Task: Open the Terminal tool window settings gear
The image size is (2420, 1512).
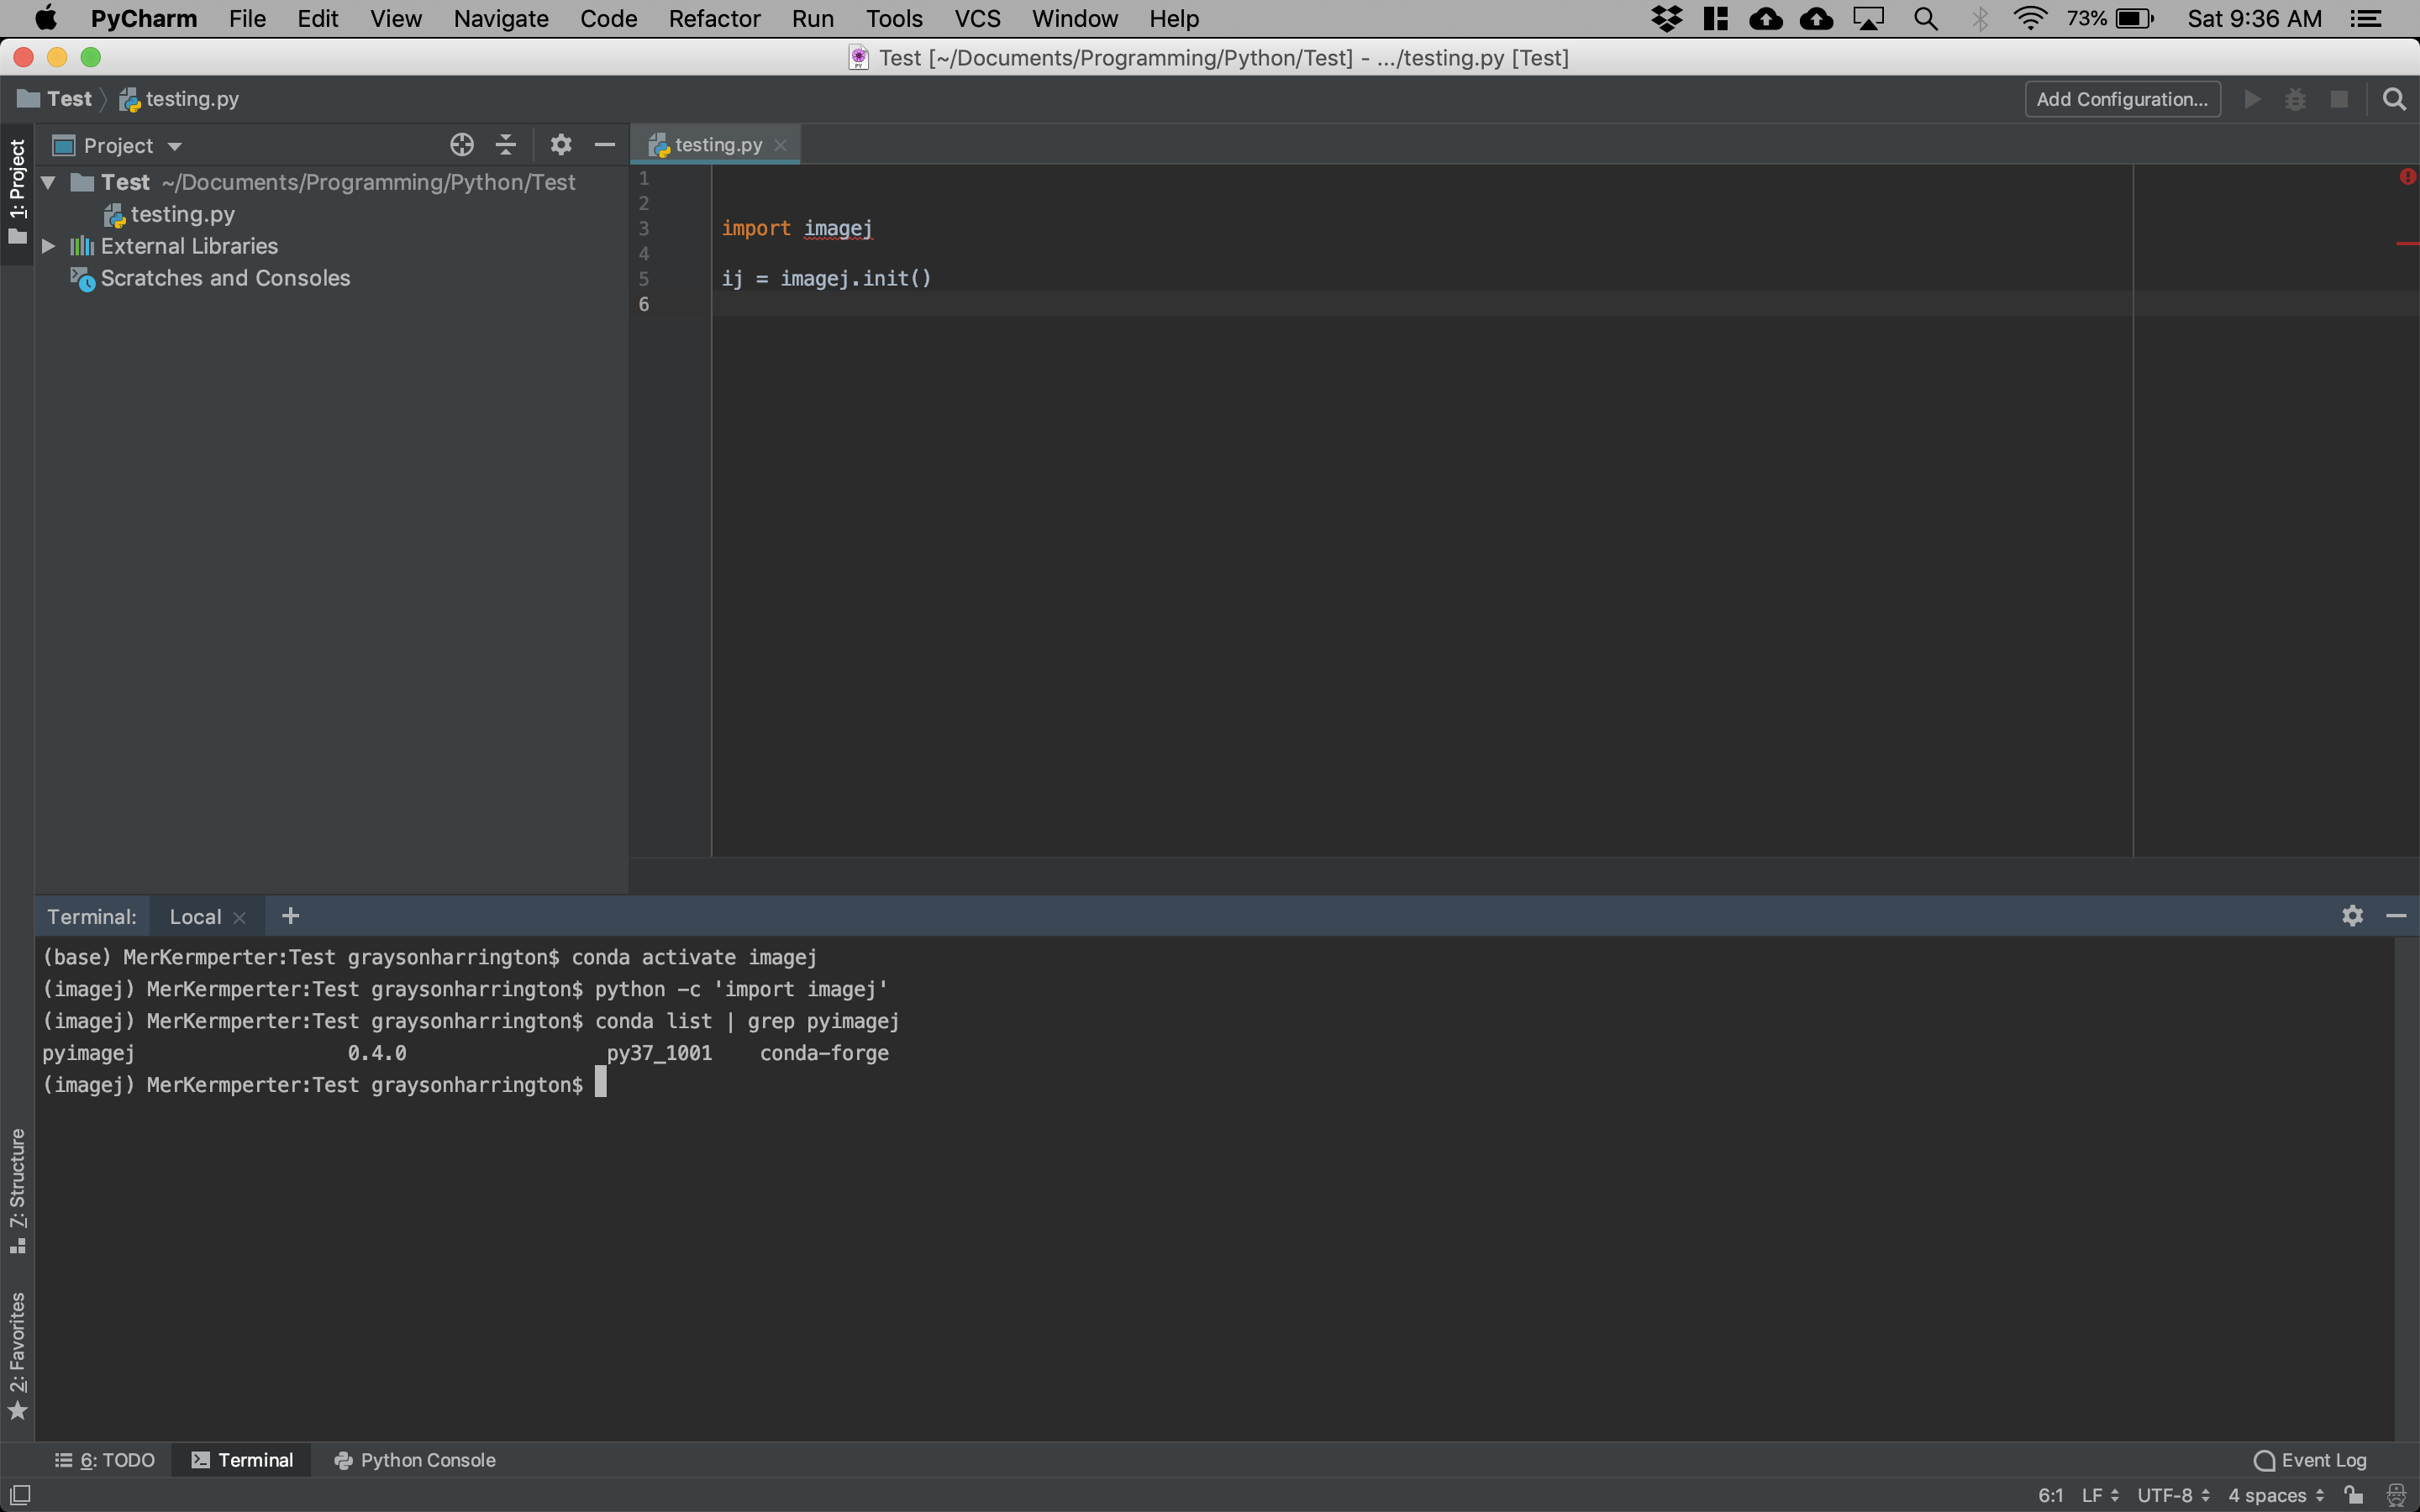Action: click(2352, 915)
